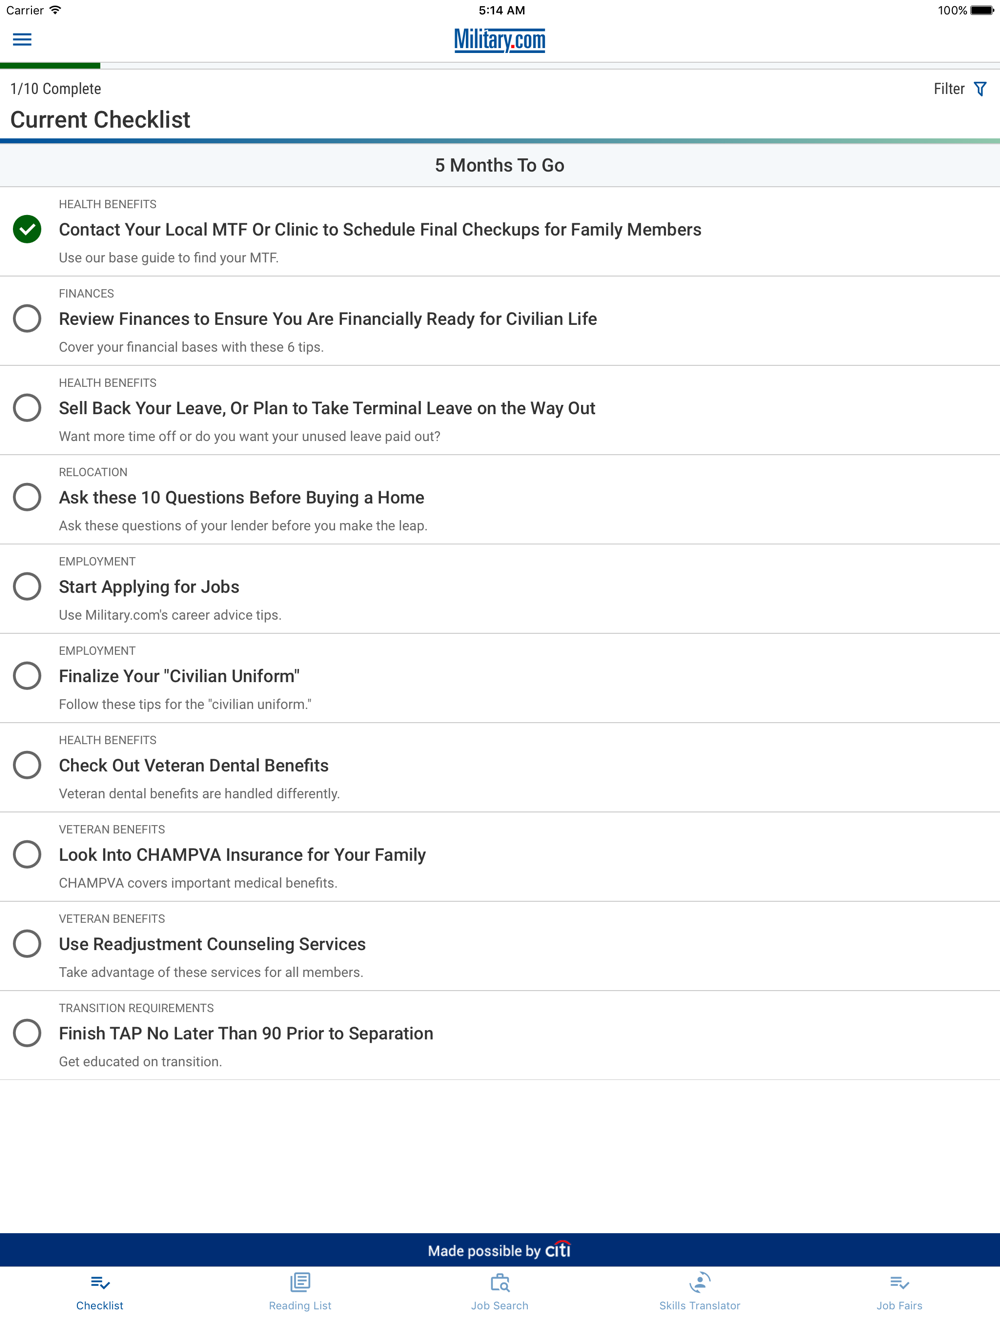The image size is (1000, 1334).
Task: Open Finish TAP No Later Than 90 item
Action: coord(500,1035)
